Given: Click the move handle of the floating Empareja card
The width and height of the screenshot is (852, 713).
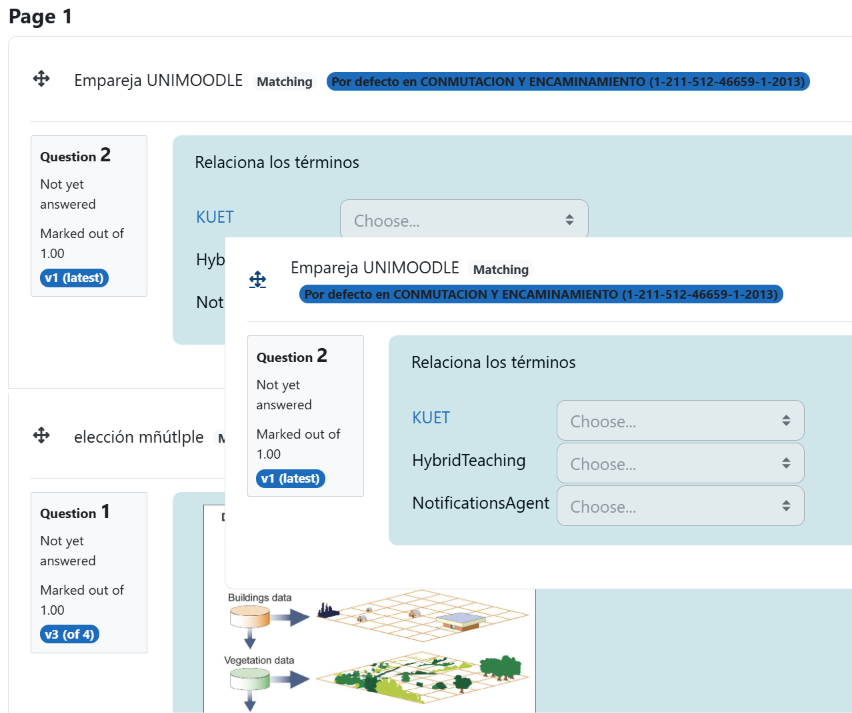Looking at the screenshot, I should pos(258,280).
